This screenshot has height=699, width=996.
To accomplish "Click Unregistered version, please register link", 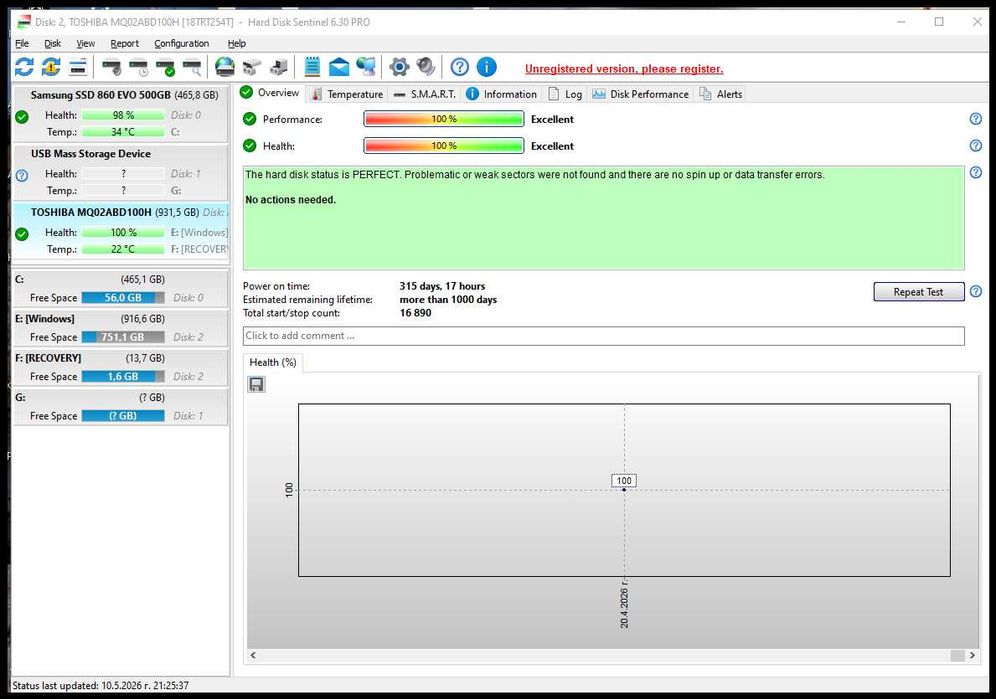I will coord(624,69).
